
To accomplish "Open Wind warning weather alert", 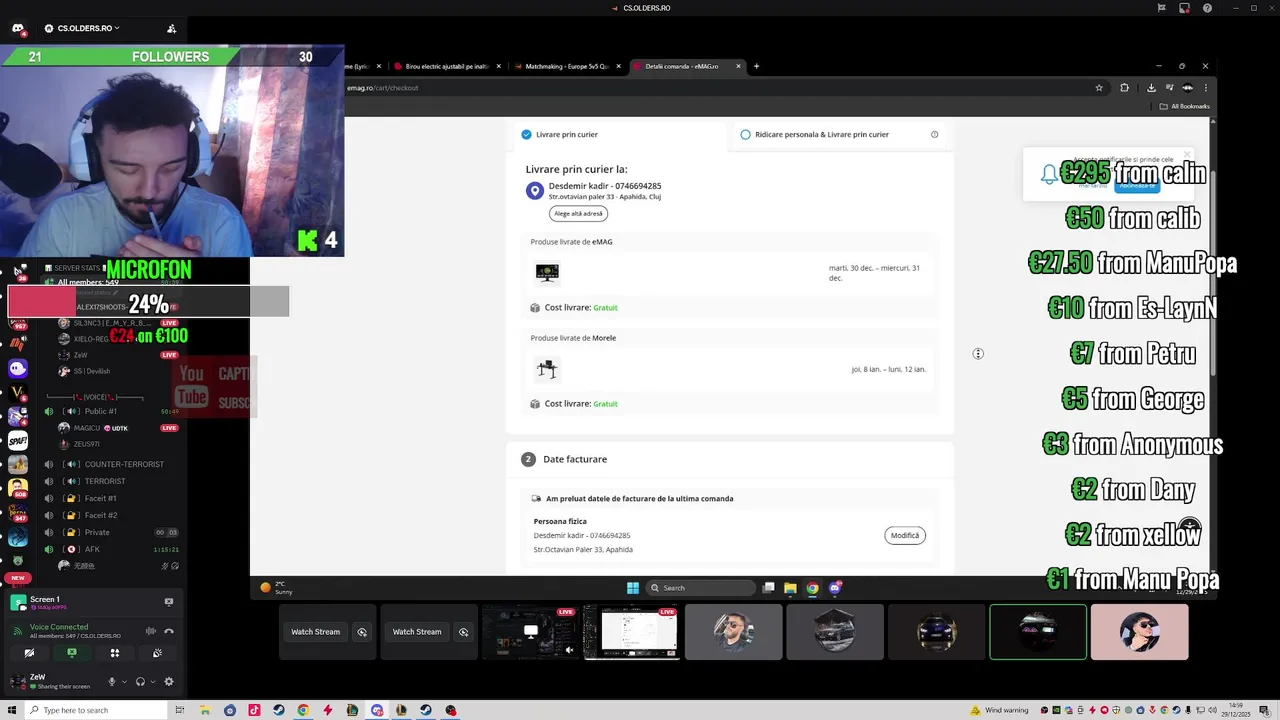I will pos(999,710).
